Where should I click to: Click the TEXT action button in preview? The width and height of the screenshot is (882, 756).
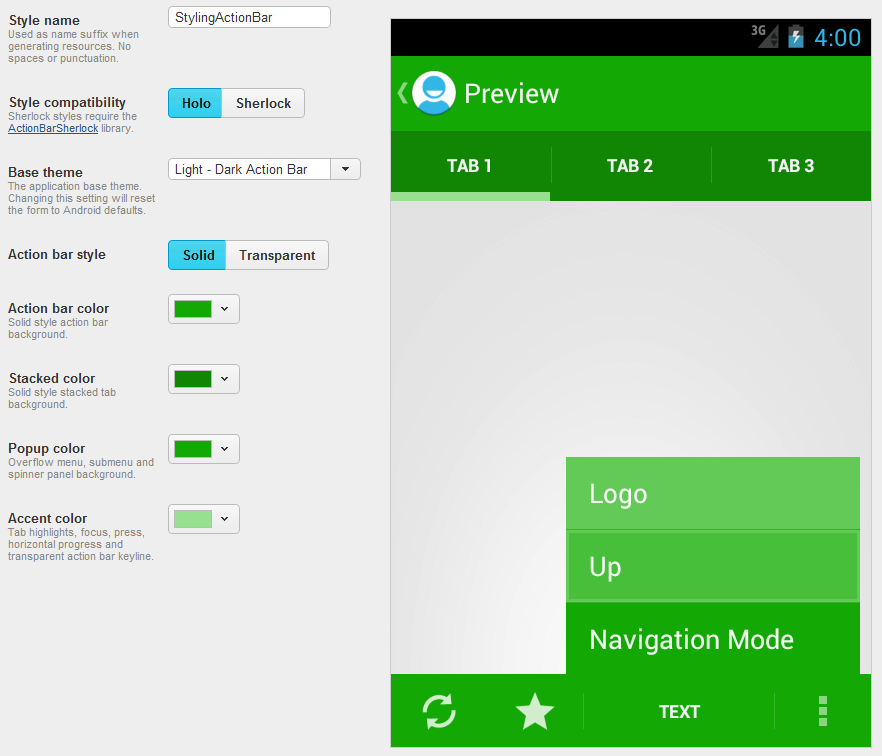click(x=679, y=712)
